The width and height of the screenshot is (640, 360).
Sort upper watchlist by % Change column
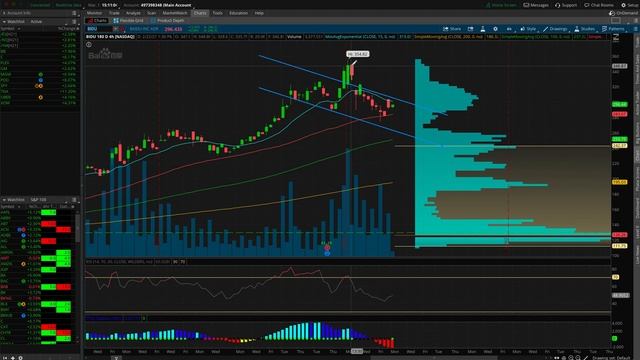point(68,29)
